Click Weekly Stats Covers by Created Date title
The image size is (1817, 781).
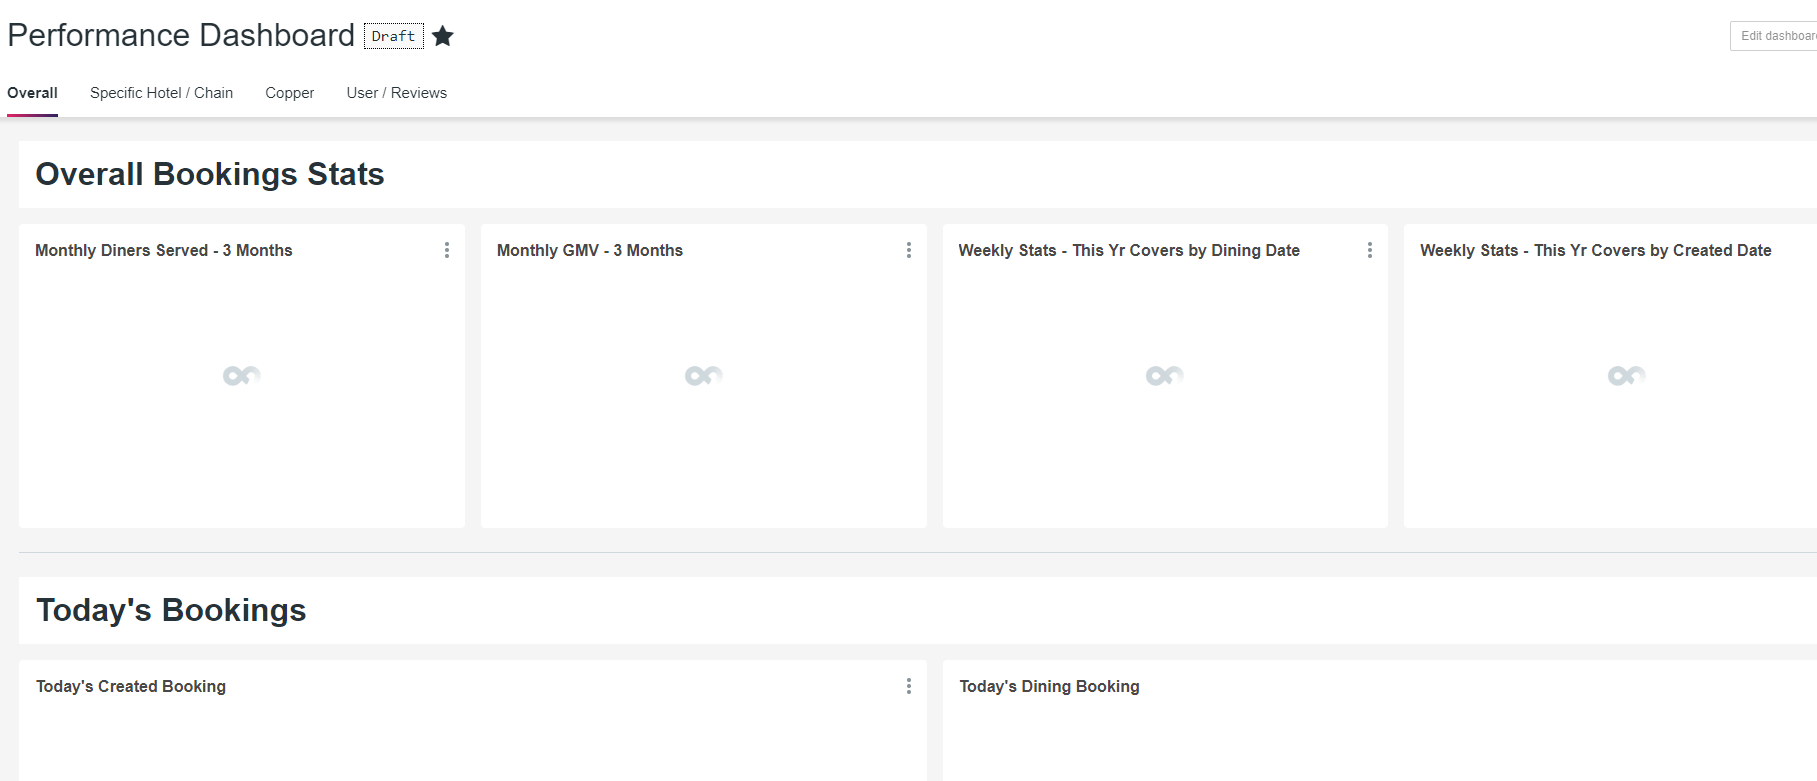pyautogui.click(x=1595, y=250)
